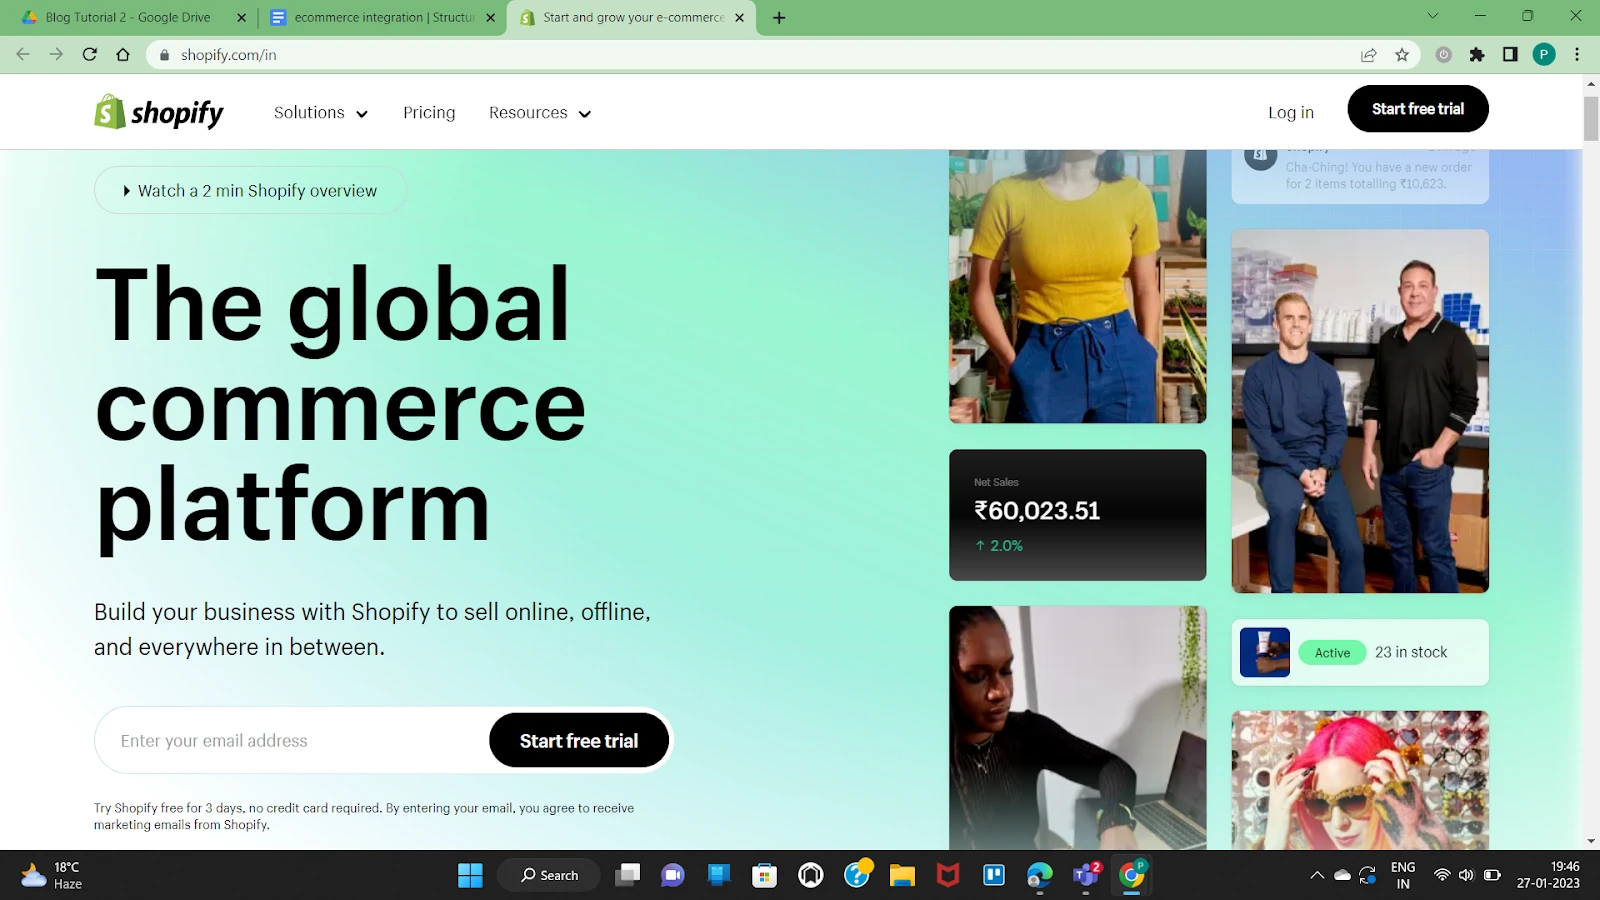The width and height of the screenshot is (1600, 900).
Task: Toggle the browser side panel icon
Action: (x=1510, y=55)
